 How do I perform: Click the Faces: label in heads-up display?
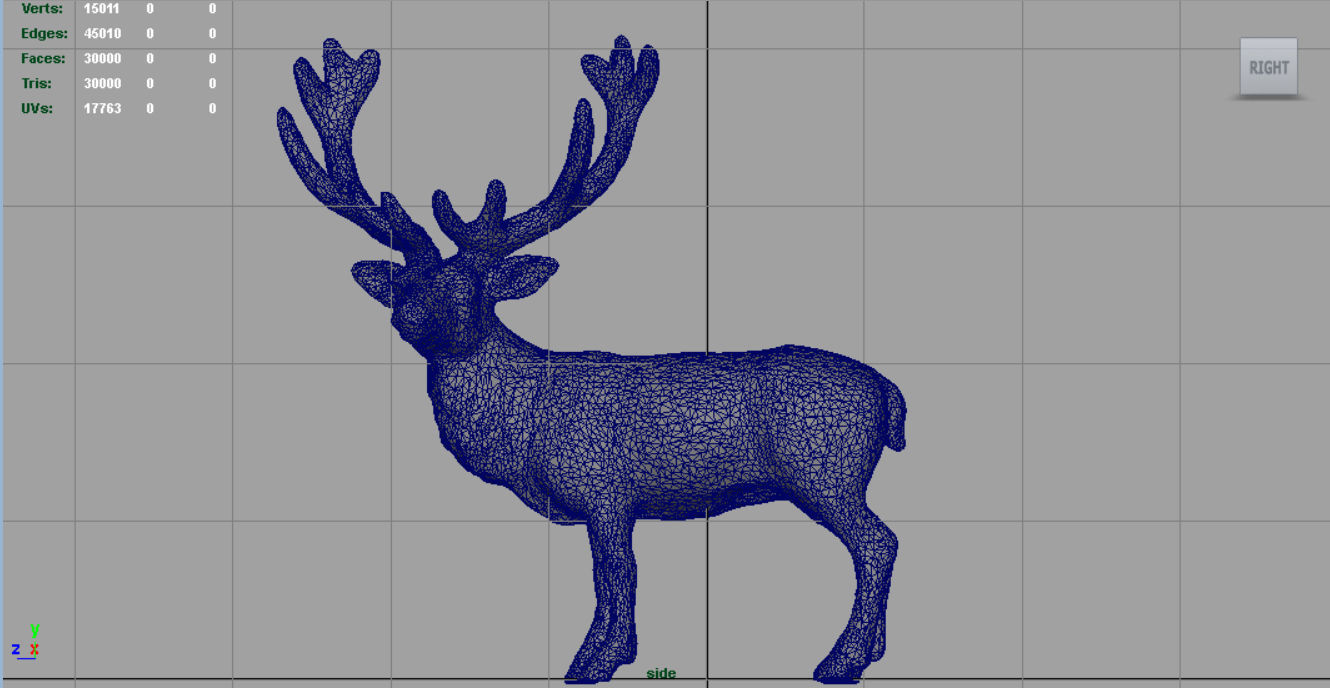[43, 58]
